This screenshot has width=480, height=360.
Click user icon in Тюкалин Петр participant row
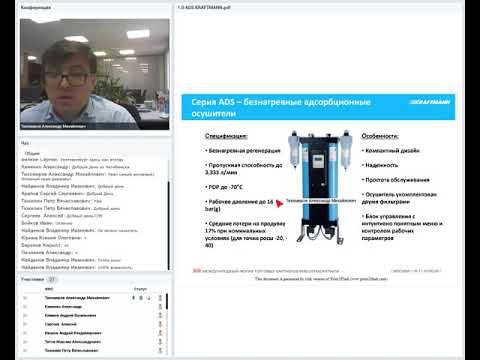click(x=160, y=350)
